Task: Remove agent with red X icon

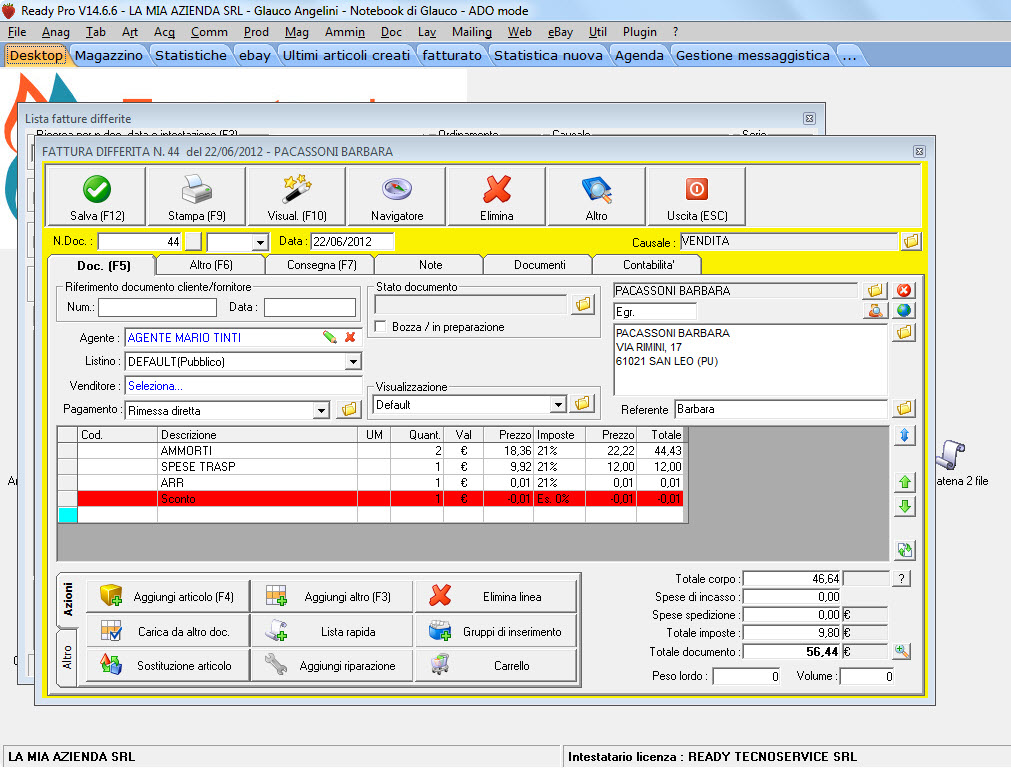Action: click(x=350, y=338)
